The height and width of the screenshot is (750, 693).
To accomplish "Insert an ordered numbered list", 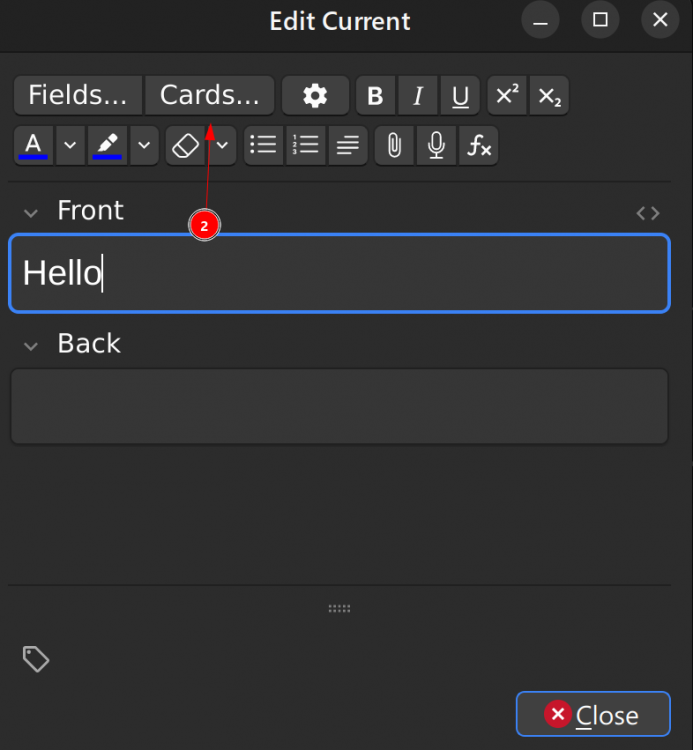I will coord(305,146).
